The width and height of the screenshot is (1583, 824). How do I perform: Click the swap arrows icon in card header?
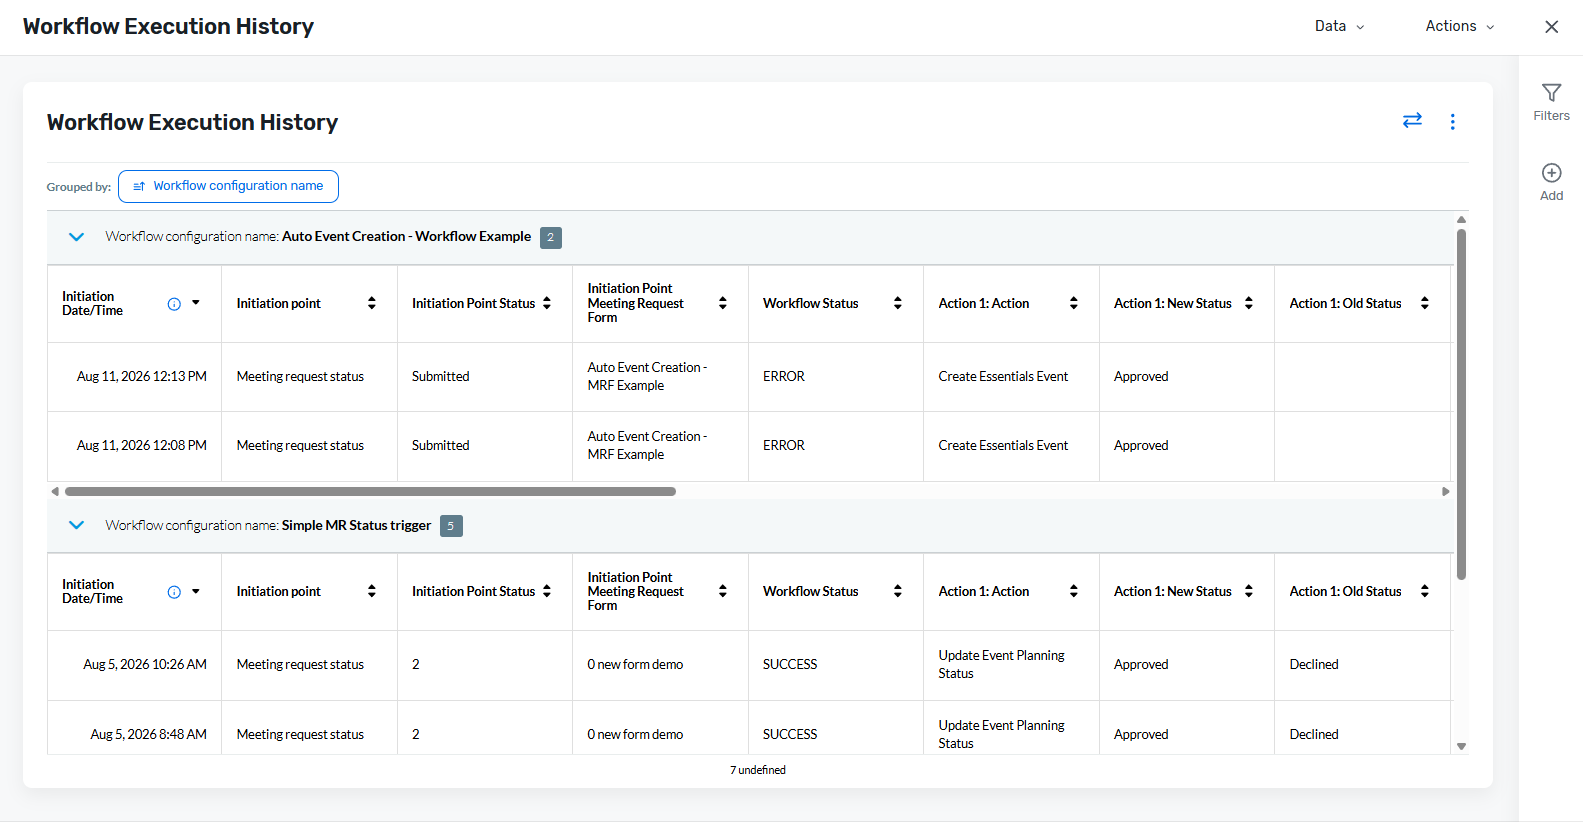[x=1412, y=121]
